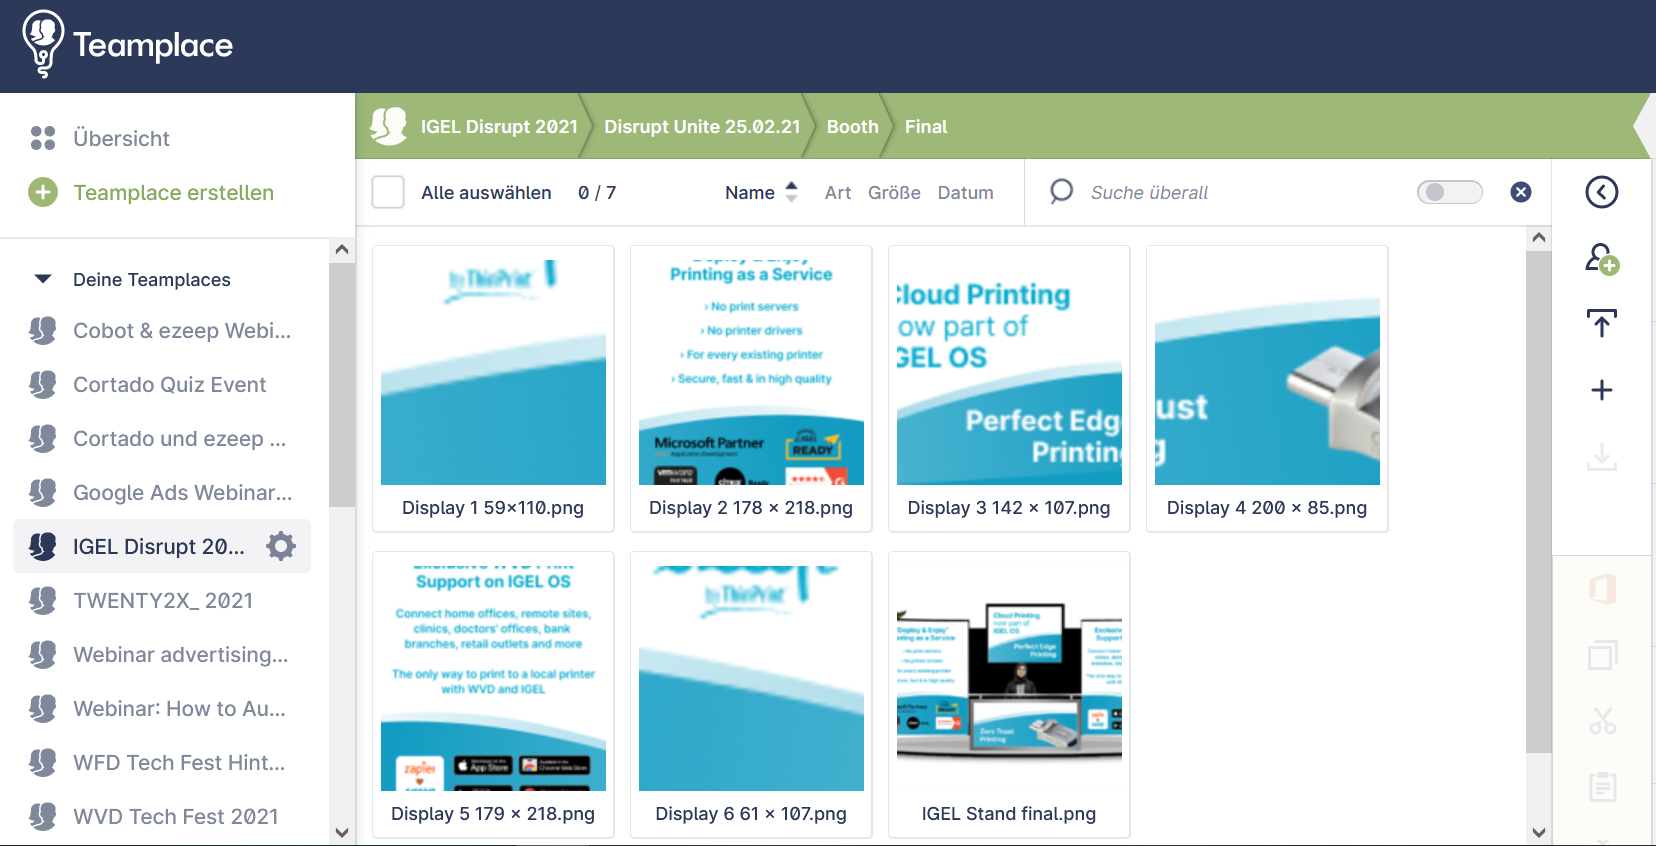Click the search magnifier icon
The width and height of the screenshot is (1656, 846).
point(1061,191)
